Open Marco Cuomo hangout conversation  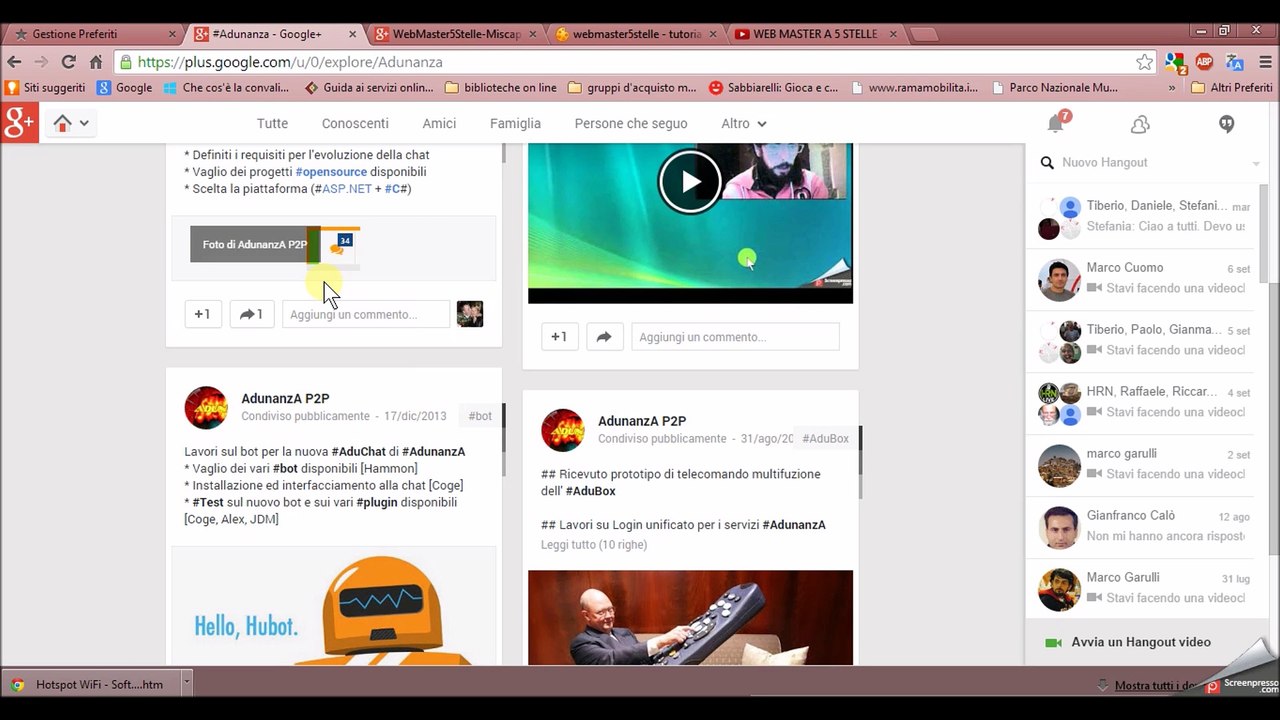(1143, 278)
